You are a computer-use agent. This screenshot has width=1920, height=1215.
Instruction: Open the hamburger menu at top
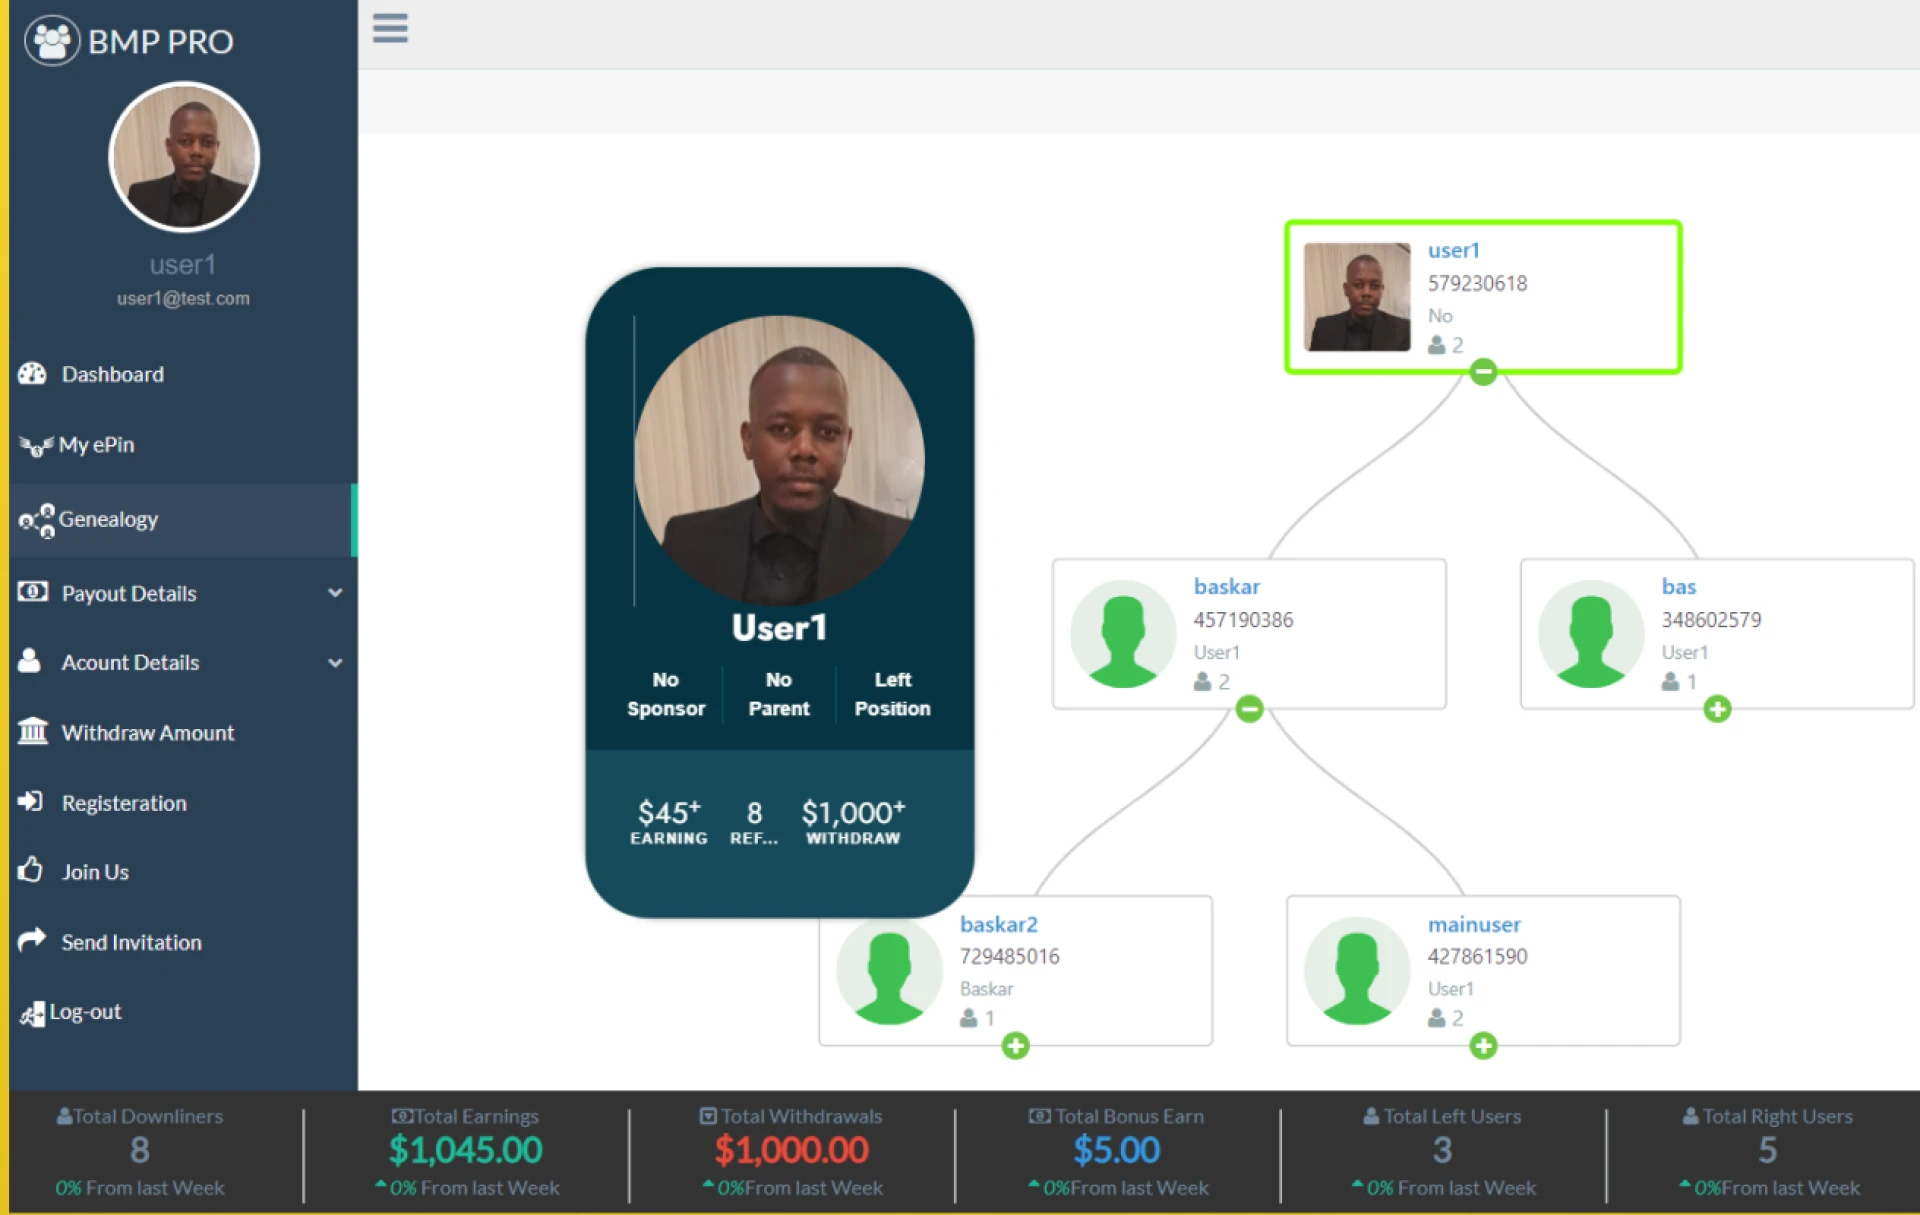390,29
